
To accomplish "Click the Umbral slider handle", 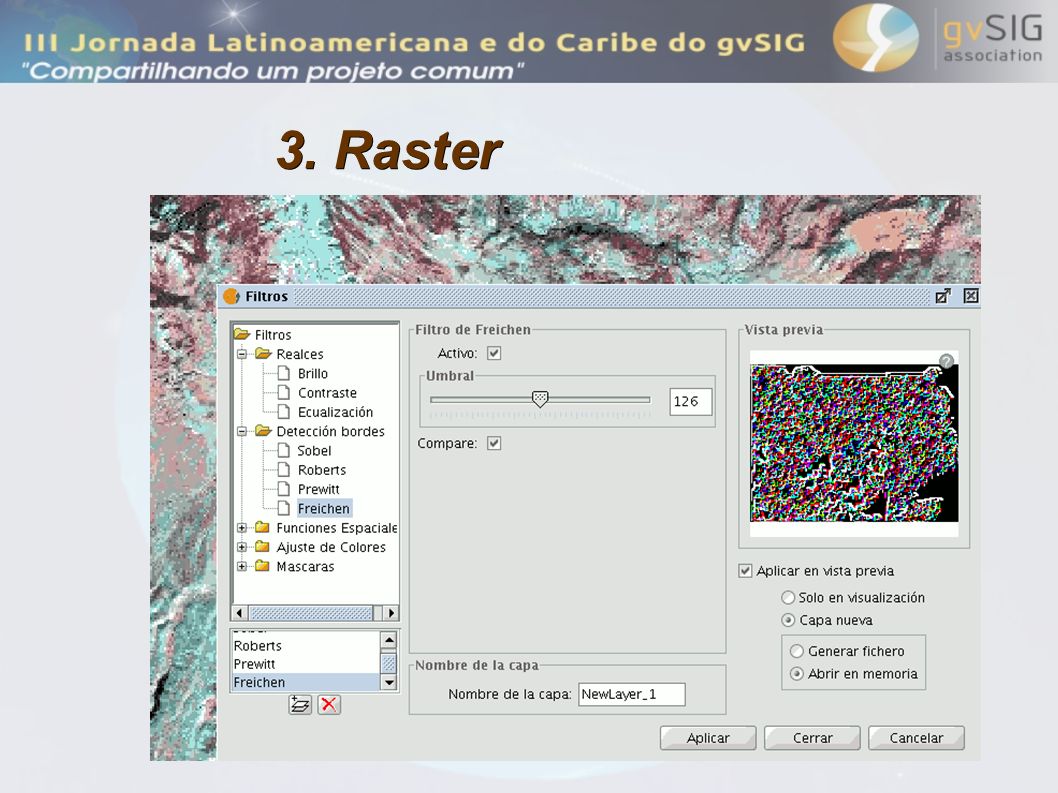I will coord(540,399).
